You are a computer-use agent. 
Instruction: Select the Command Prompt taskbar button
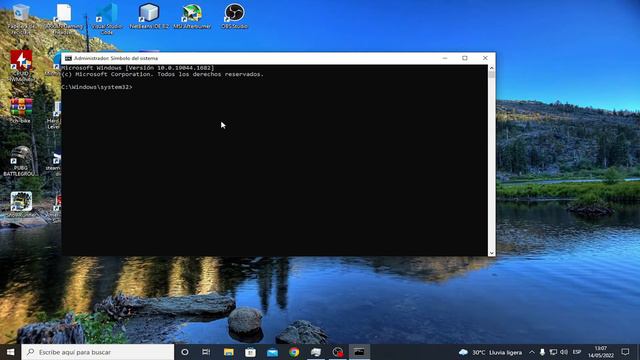[x=359, y=352]
